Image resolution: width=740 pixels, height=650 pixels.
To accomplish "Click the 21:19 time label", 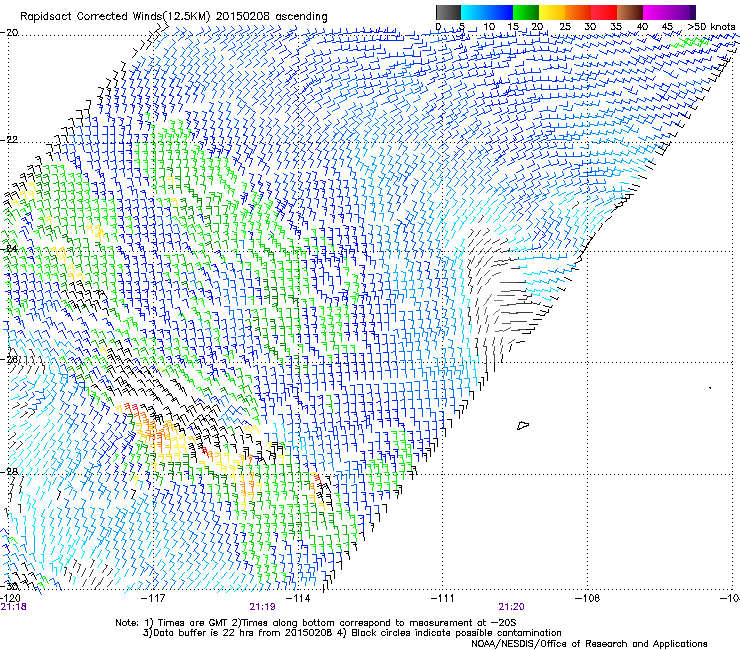I will pos(262,607).
